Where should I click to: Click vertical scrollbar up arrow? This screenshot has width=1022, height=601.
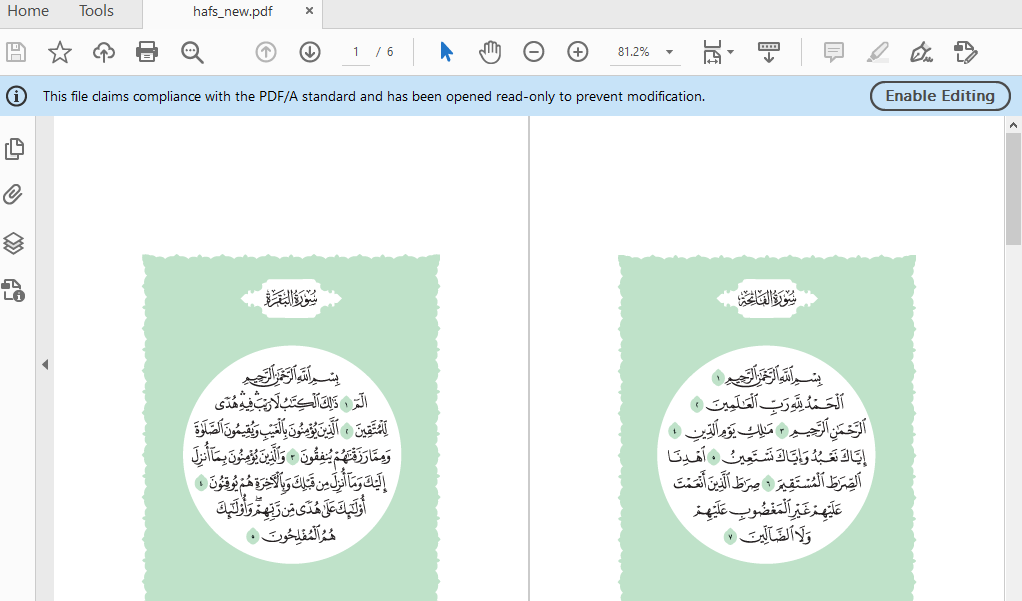(1013, 125)
